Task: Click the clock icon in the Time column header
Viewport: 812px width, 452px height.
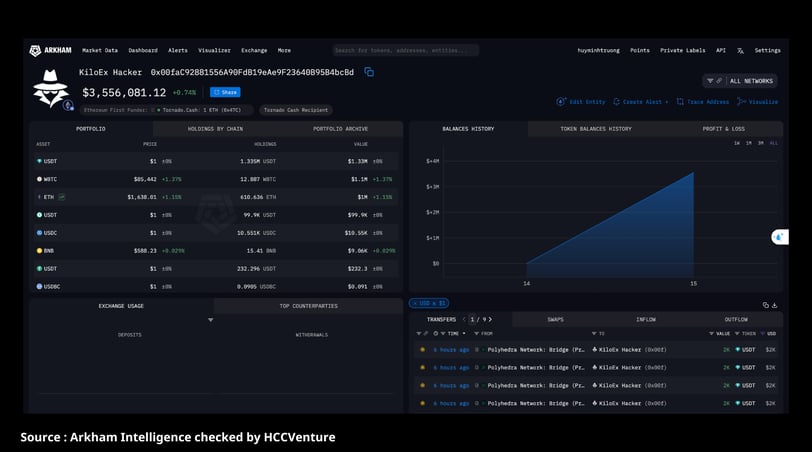Action: 436,333
